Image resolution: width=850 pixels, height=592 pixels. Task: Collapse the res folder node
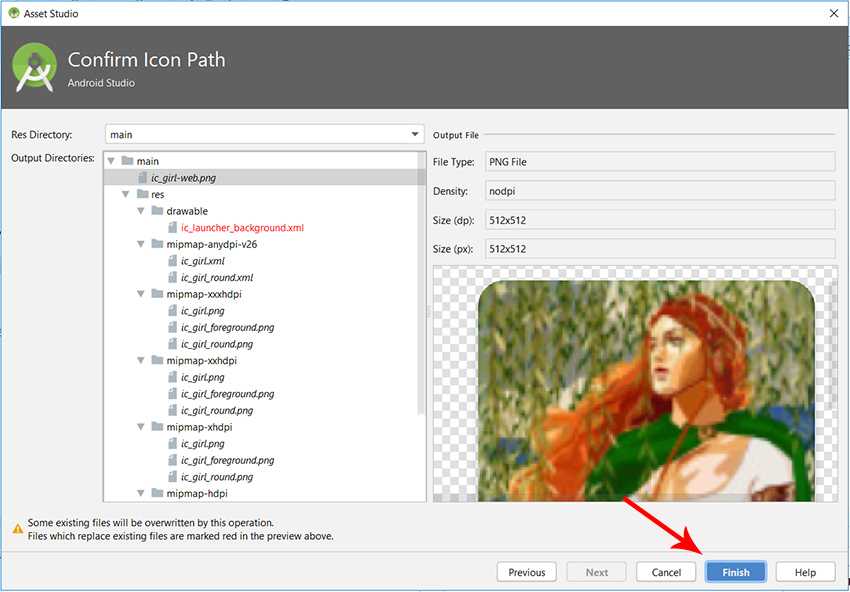pyautogui.click(x=125, y=195)
